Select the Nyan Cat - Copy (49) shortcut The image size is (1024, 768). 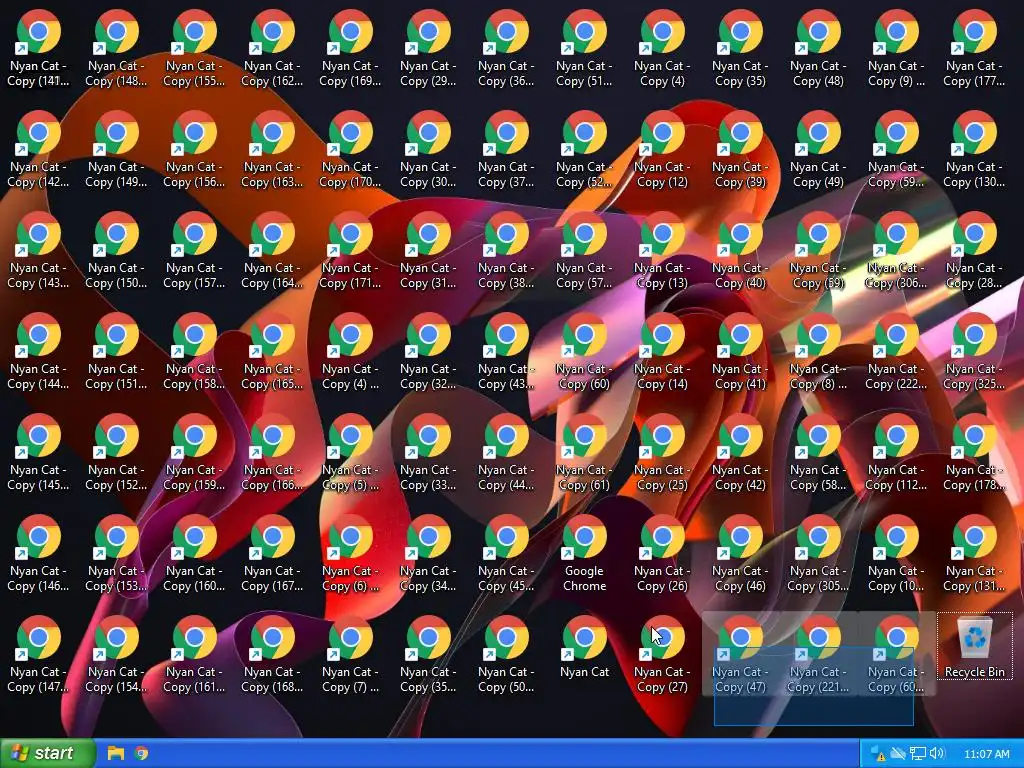click(818, 150)
